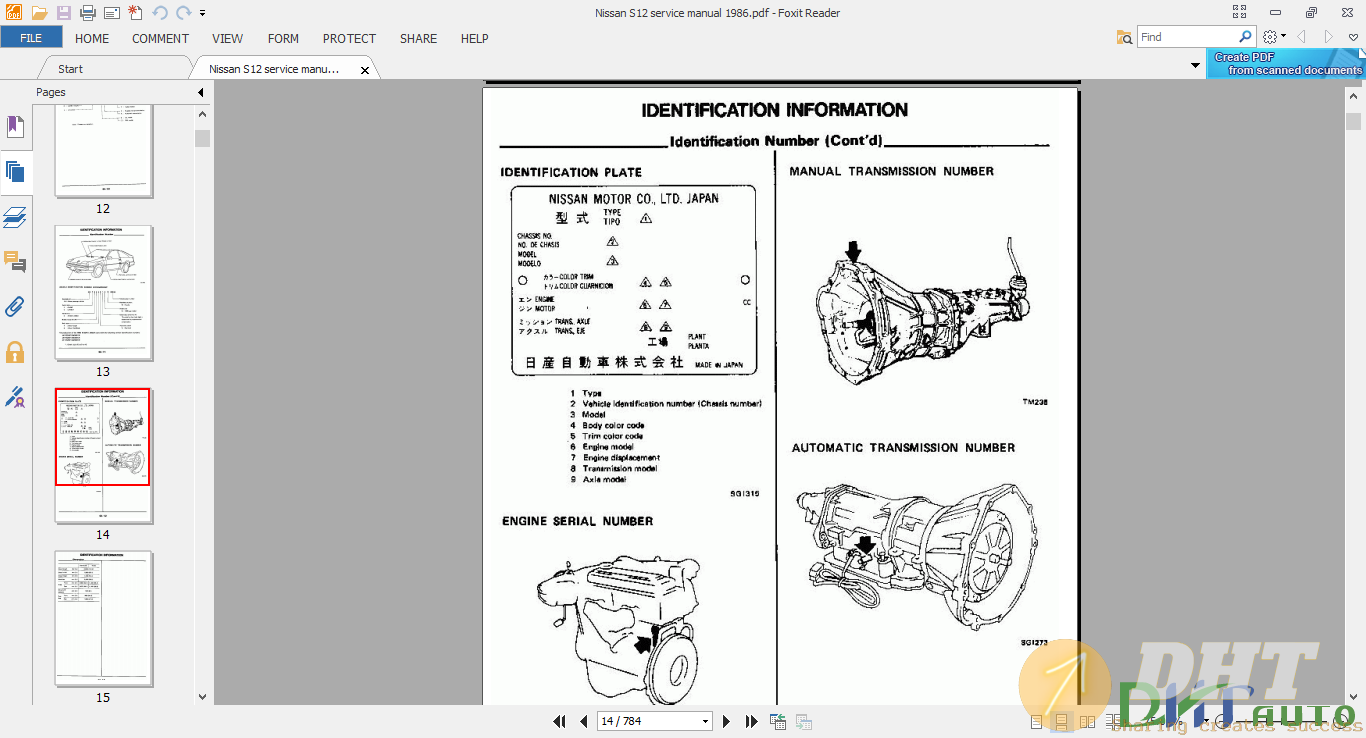The width and height of the screenshot is (1366, 738).
Task: Click the find next result arrow
Action: [1328, 37]
